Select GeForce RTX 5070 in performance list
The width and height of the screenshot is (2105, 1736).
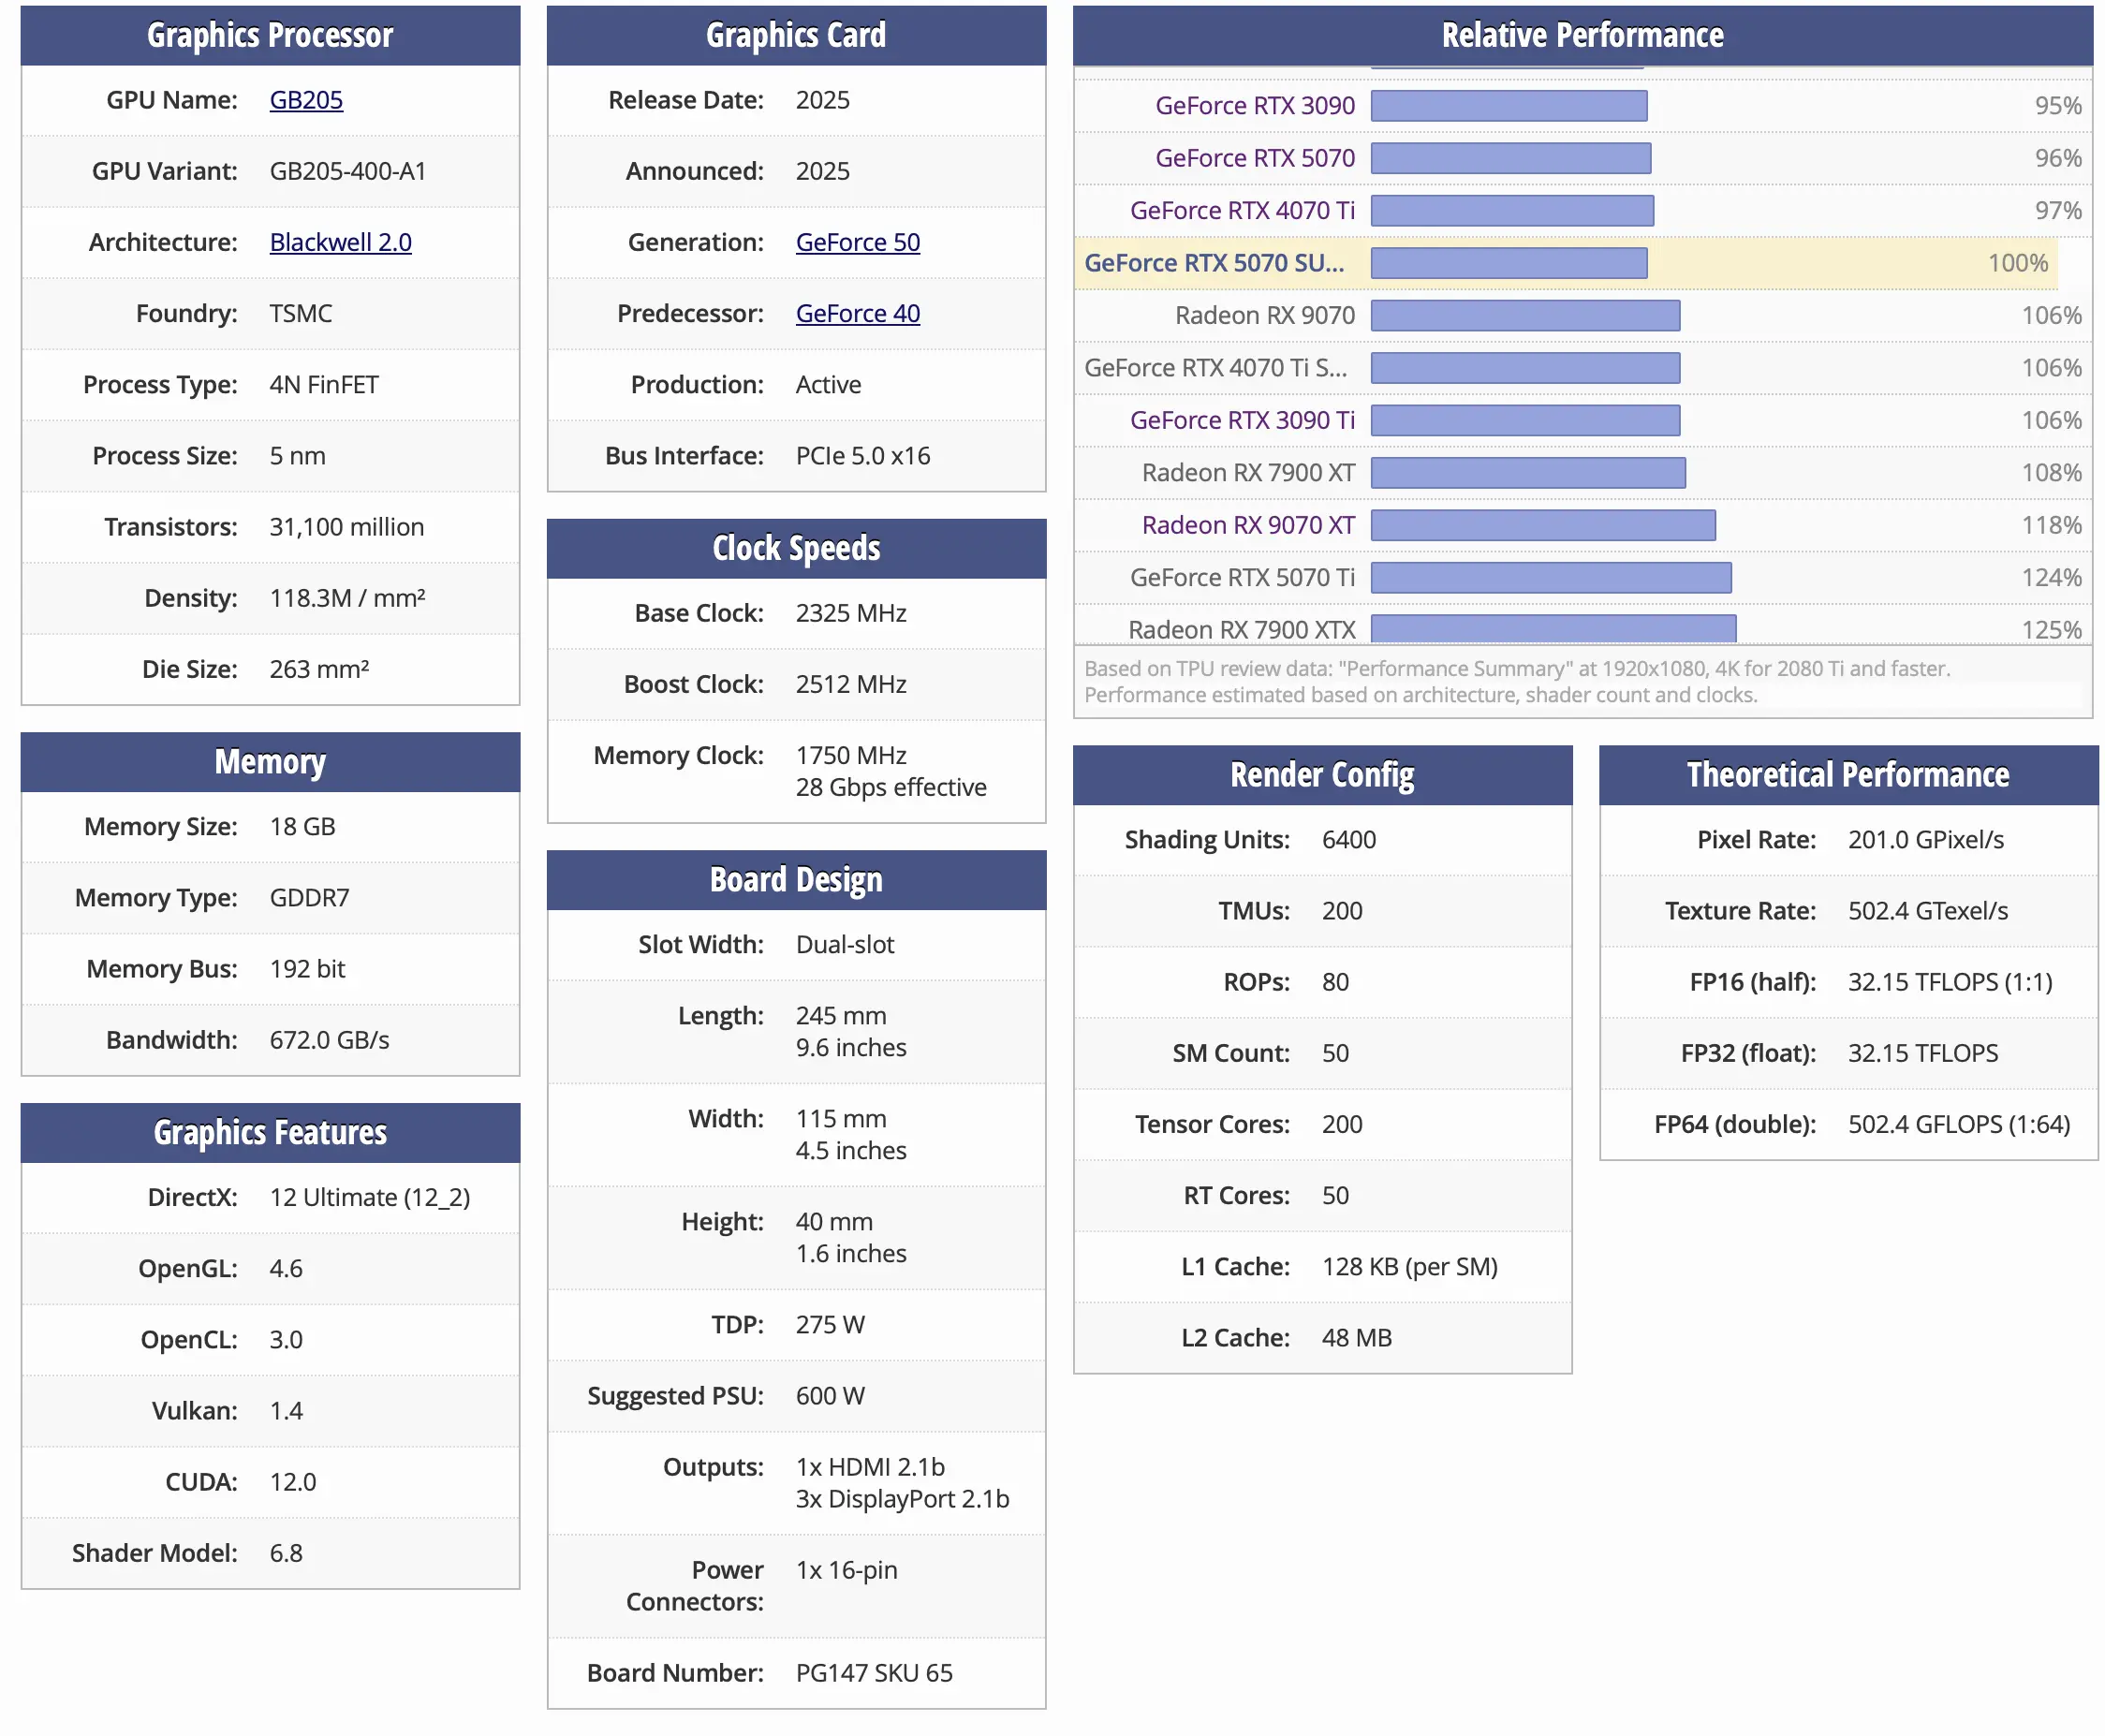point(1254,158)
